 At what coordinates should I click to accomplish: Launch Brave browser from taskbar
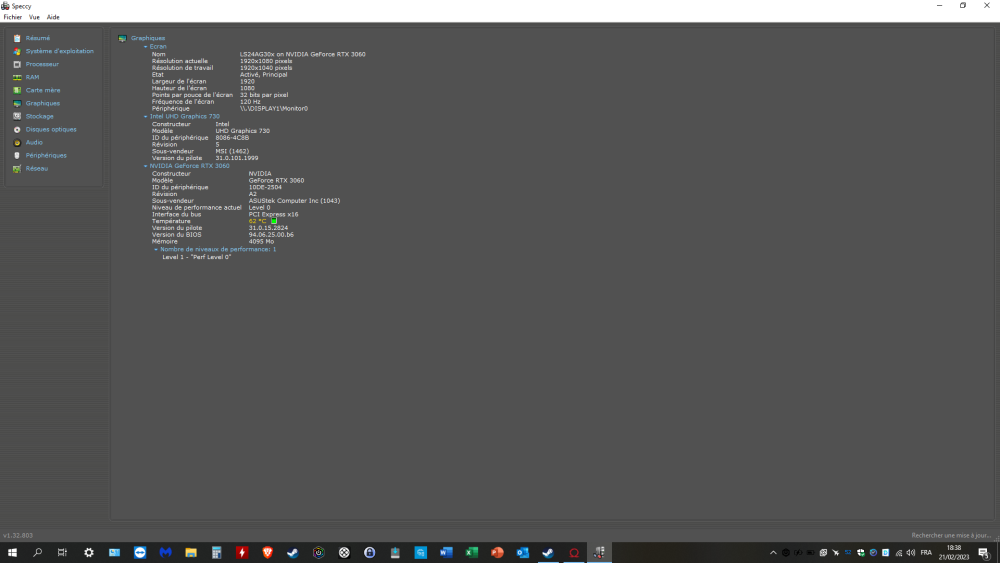tap(267, 553)
